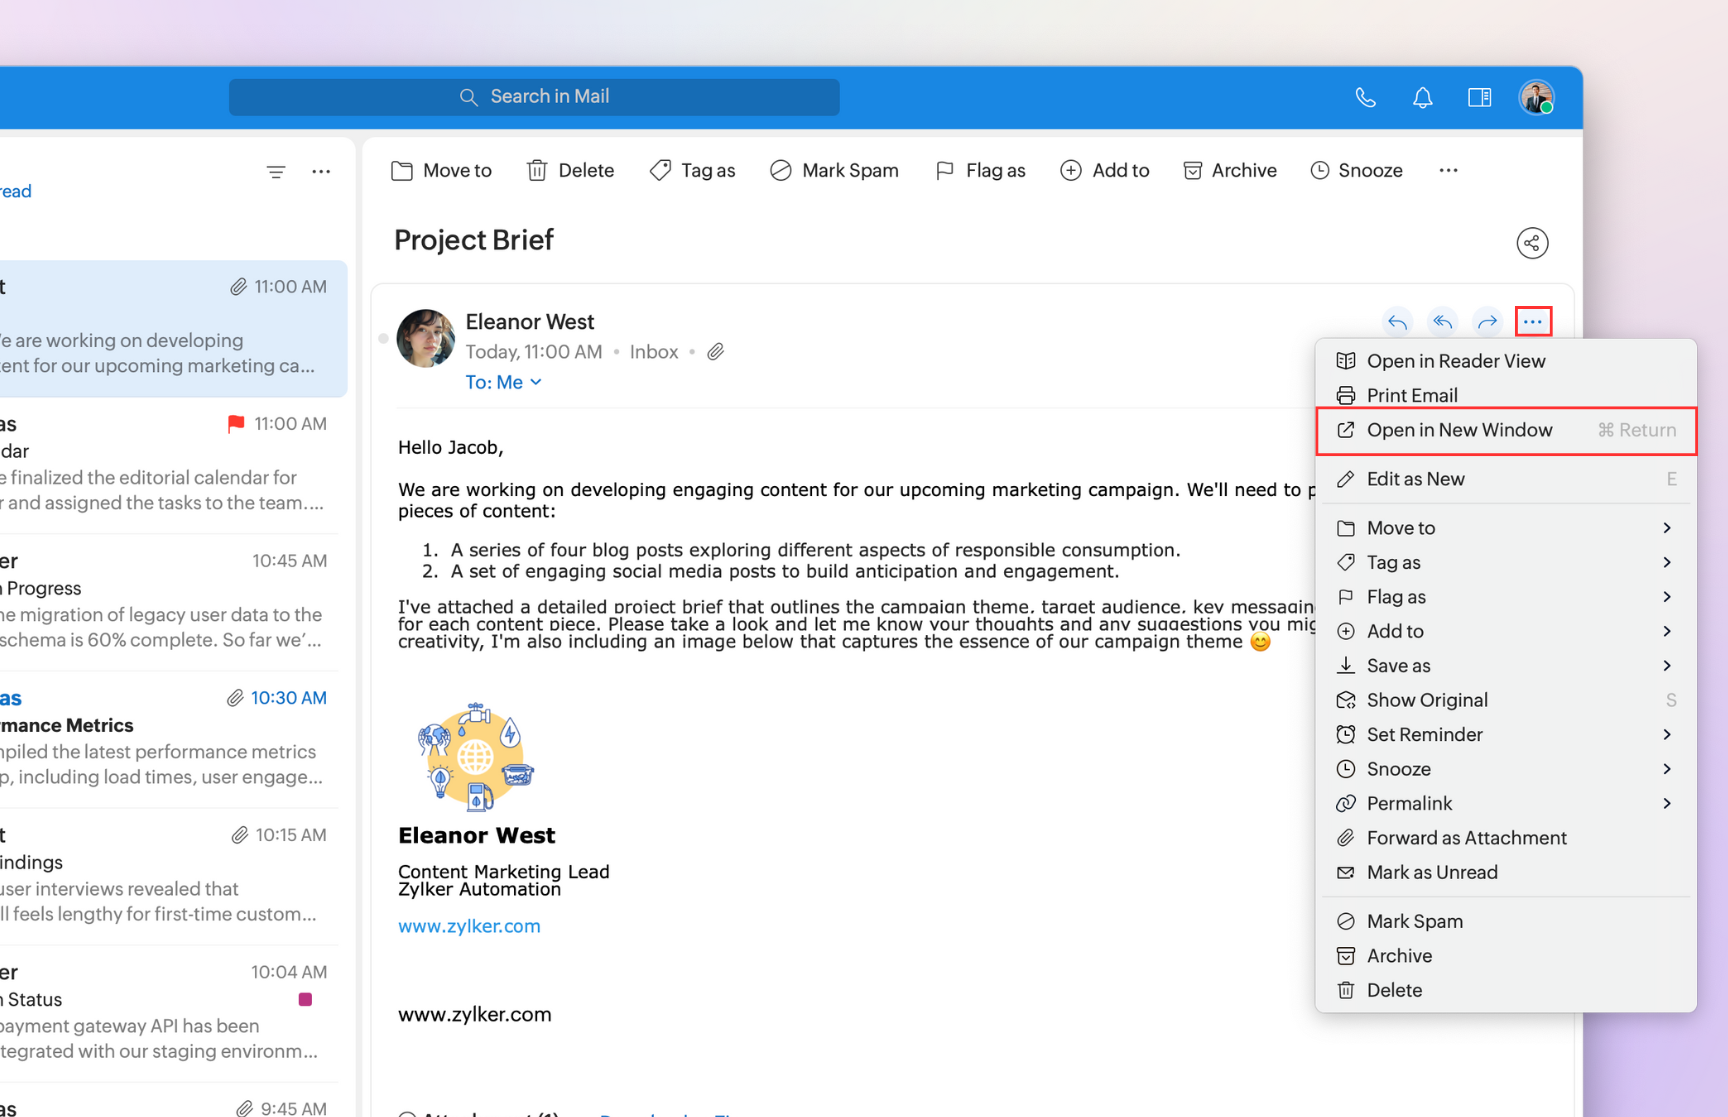
Task: Choose Forward as Attachment
Action: pos(1506,838)
